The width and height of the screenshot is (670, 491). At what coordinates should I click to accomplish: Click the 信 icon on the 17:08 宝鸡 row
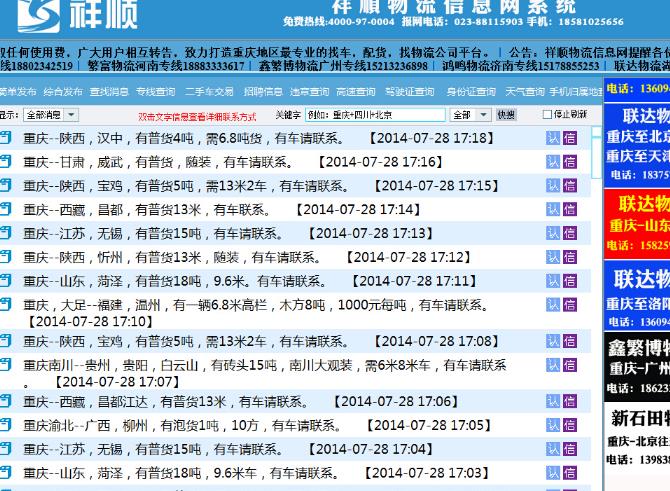coord(570,341)
